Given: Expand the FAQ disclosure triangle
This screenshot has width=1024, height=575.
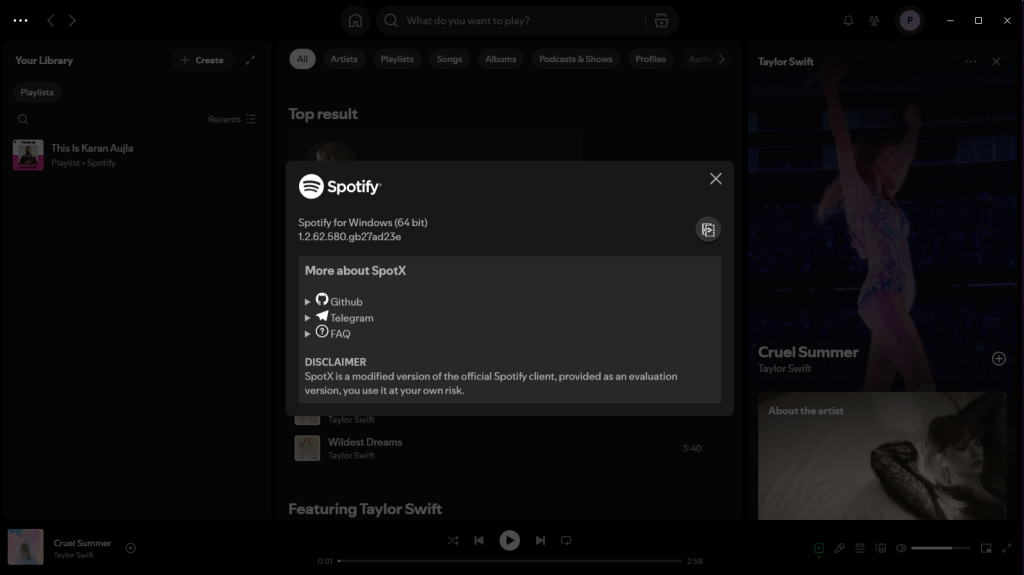Looking at the screenshot, I should click(308, 334).
